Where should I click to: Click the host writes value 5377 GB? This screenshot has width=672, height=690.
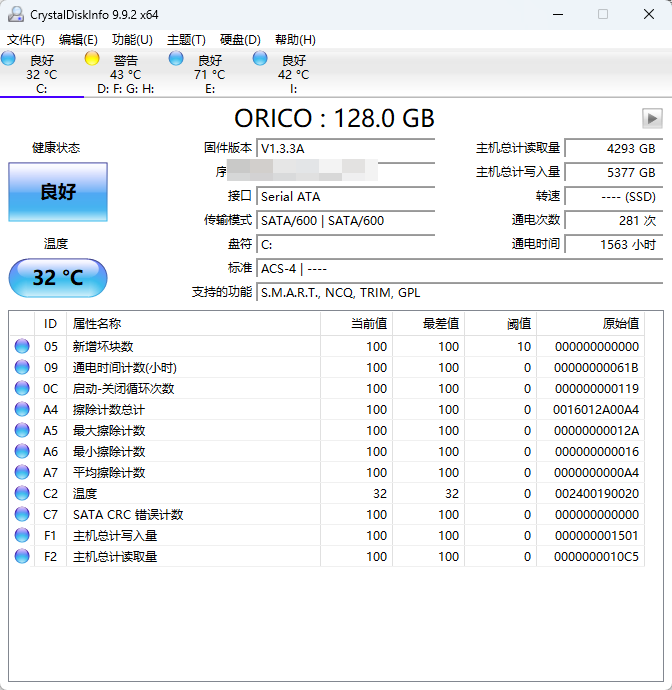click(614, 172)
